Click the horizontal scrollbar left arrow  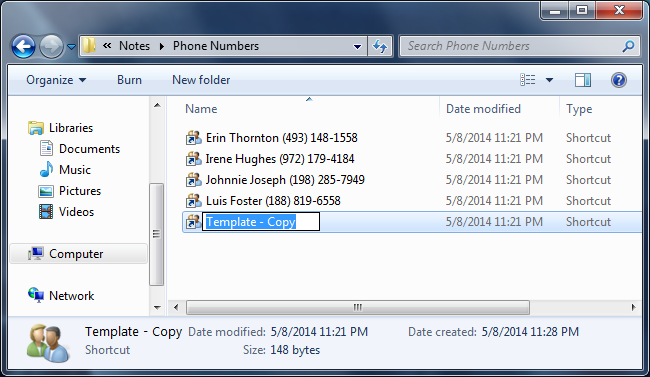coord(176,307)
